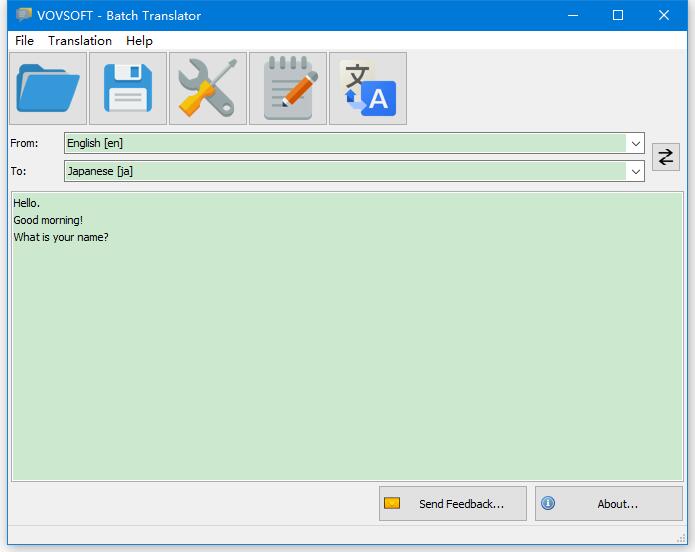Screen dimensions: 695x552
Task: Click the 'Good morning!' line
Action: [x=48, y=220]
